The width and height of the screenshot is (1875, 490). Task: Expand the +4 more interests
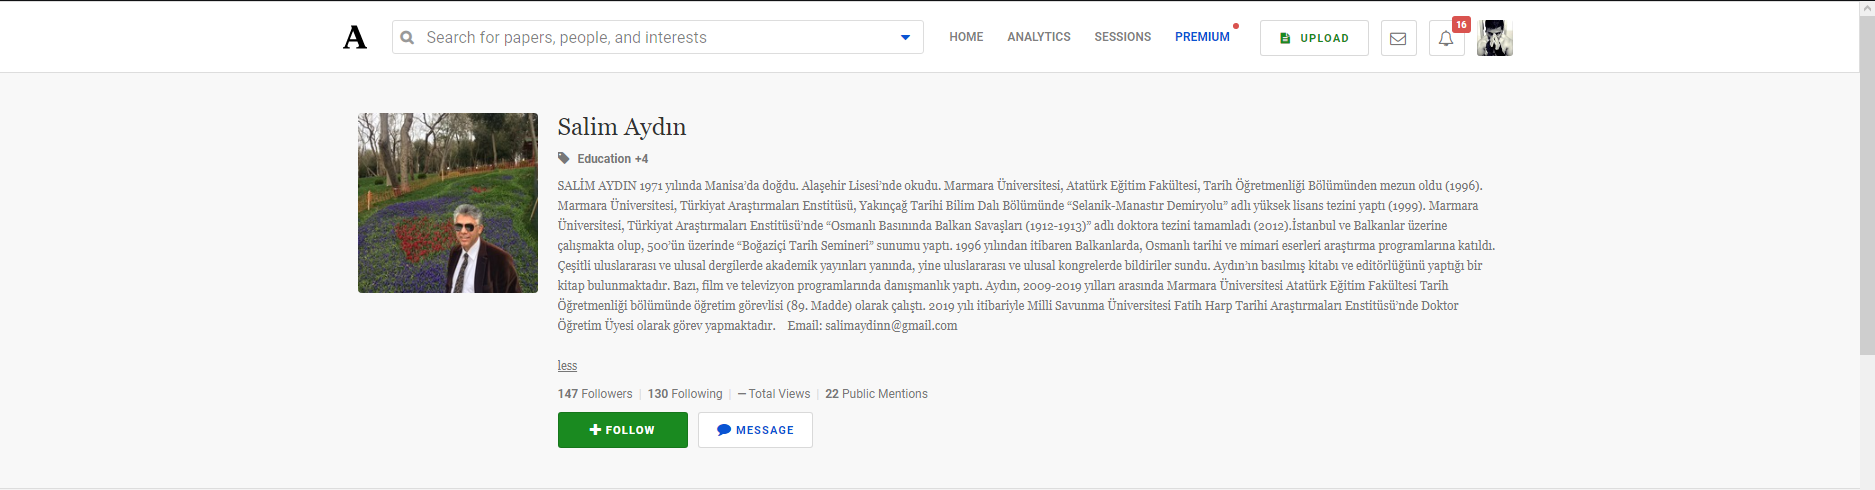[642, 159]
